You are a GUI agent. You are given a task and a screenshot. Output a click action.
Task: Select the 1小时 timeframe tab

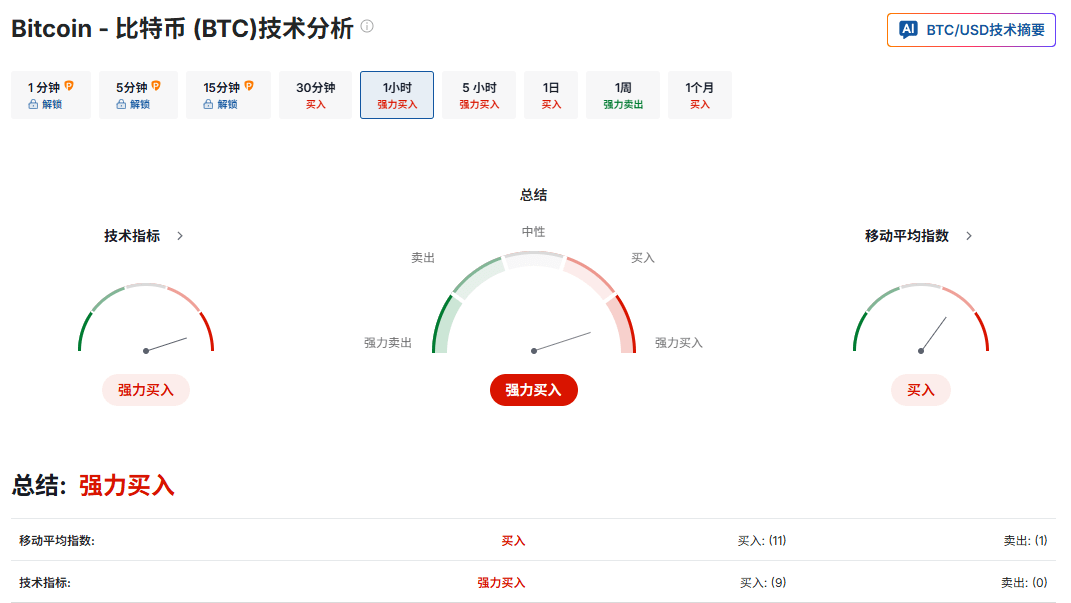coord(397,95)
